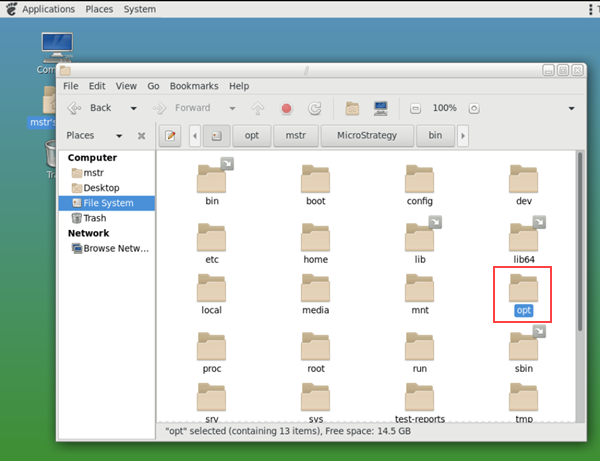Select Trash in the Places sidebar
The height and width of the screenshot is (462, 600).
pos(94,218)
